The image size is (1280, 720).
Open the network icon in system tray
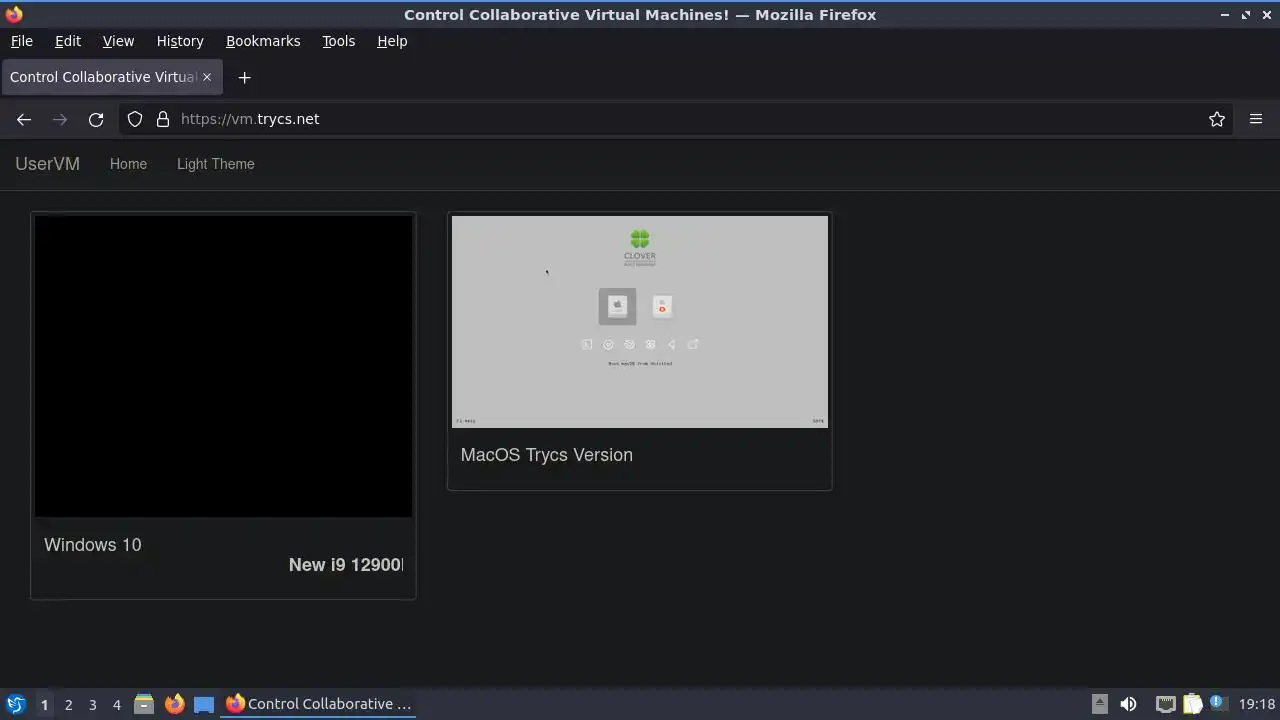click(x=1165, y=704)
